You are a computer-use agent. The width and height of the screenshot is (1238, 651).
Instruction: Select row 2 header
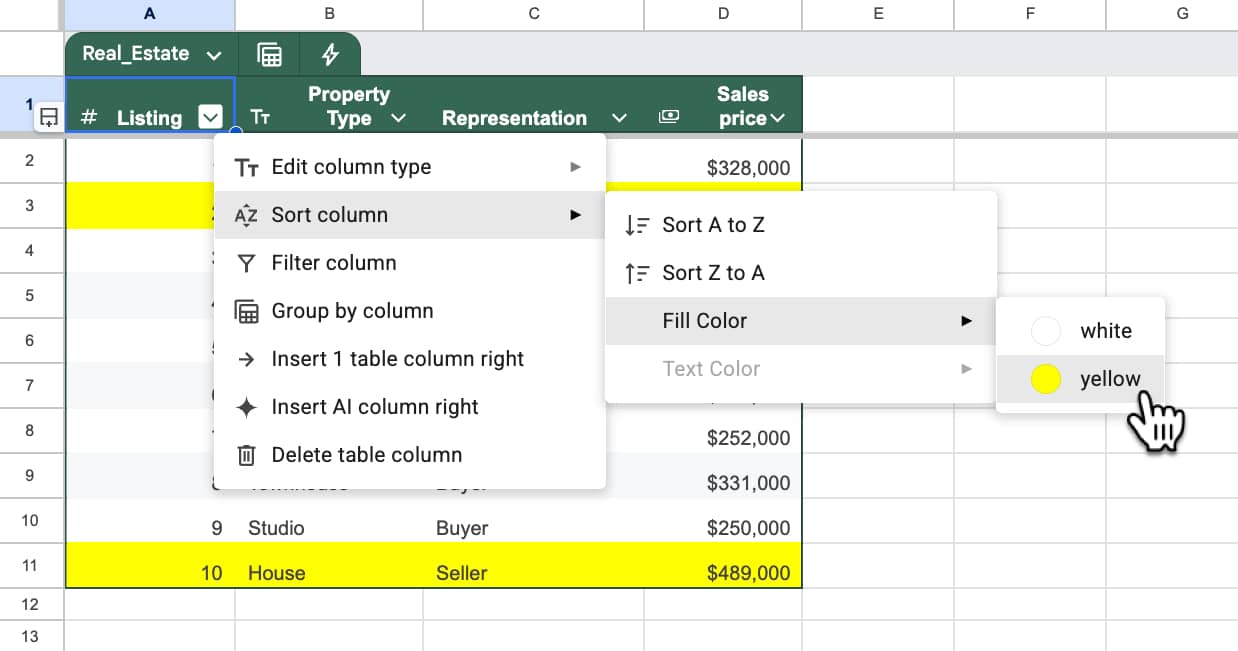point(30,160)
